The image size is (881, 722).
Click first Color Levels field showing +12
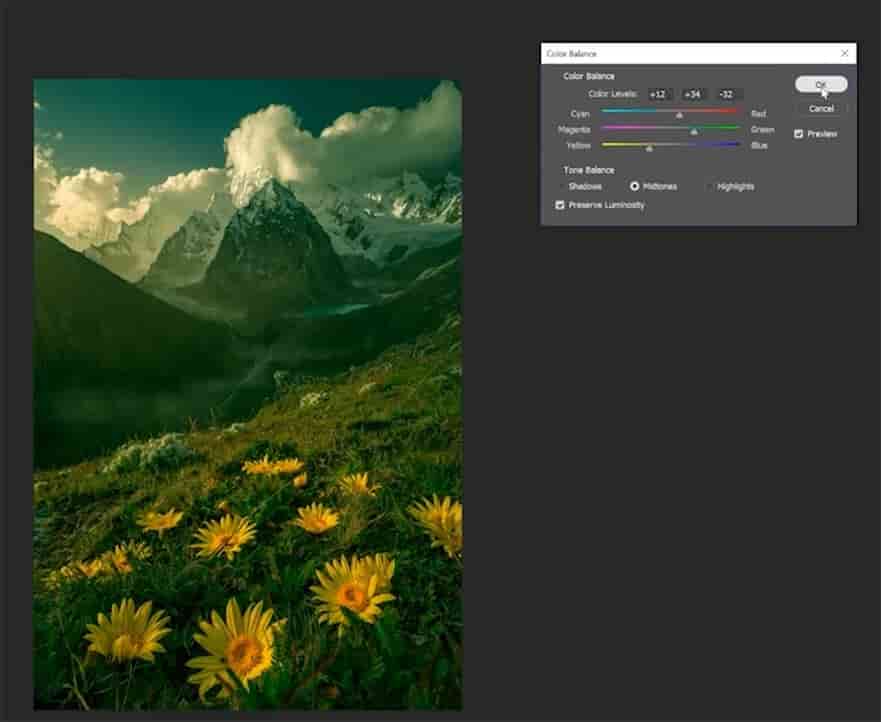(x=658, y=94)
